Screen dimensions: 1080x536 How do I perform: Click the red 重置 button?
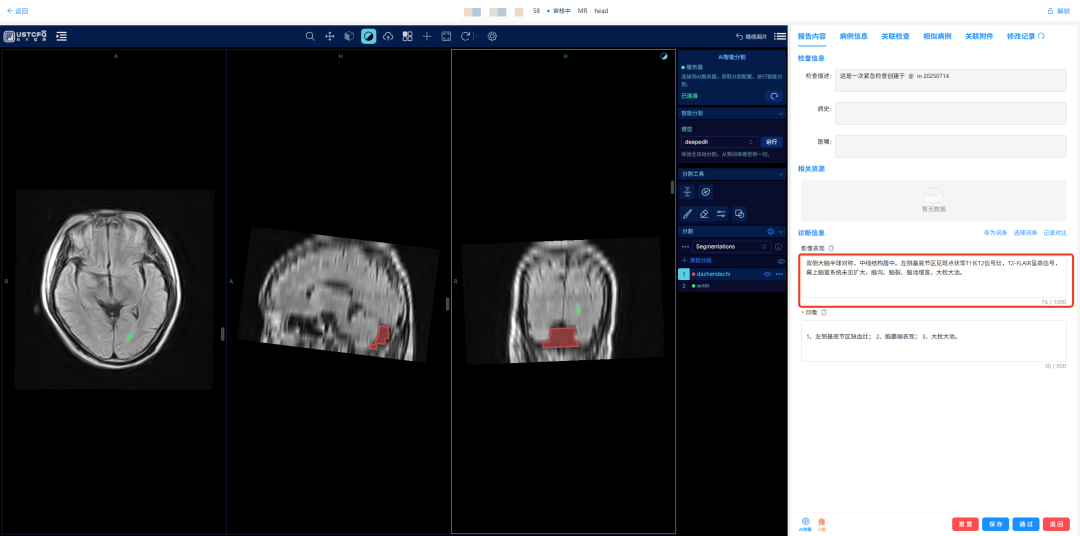pos(965,524)
